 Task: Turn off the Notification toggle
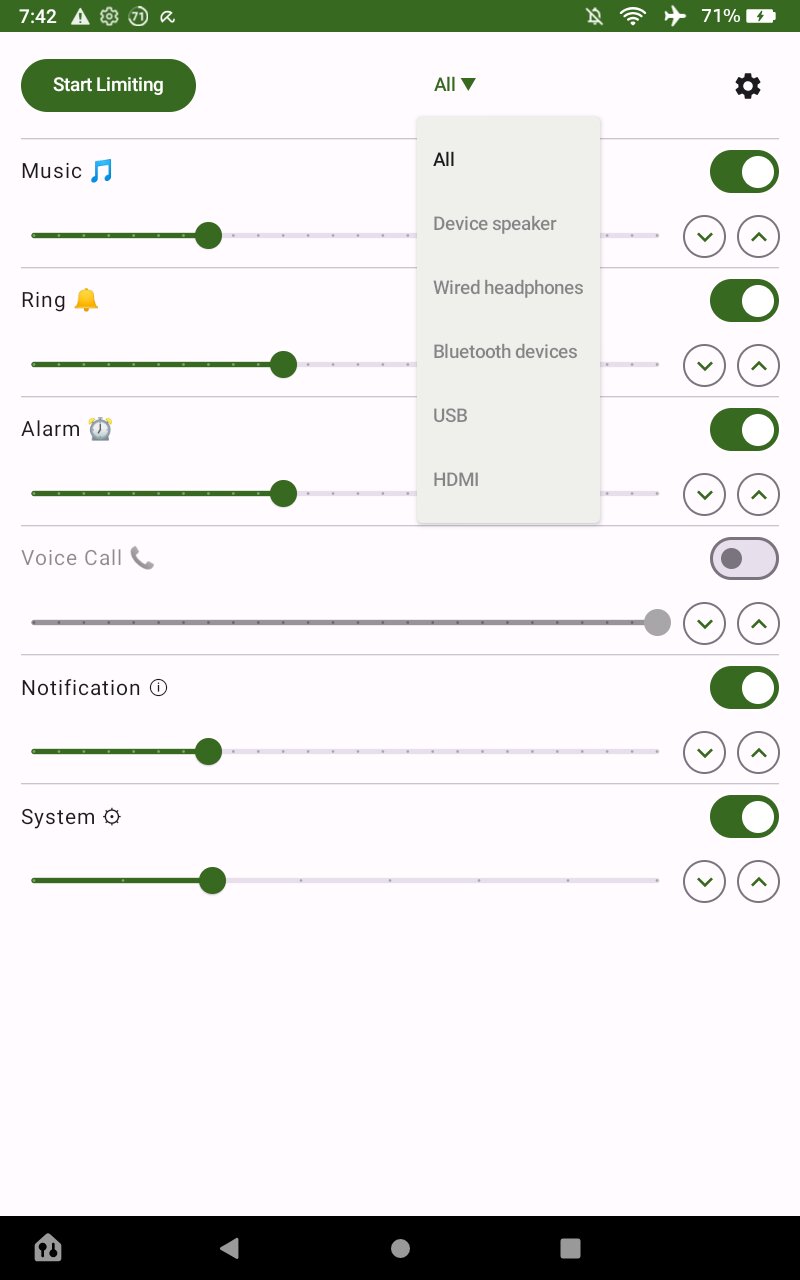click(744, 688)
